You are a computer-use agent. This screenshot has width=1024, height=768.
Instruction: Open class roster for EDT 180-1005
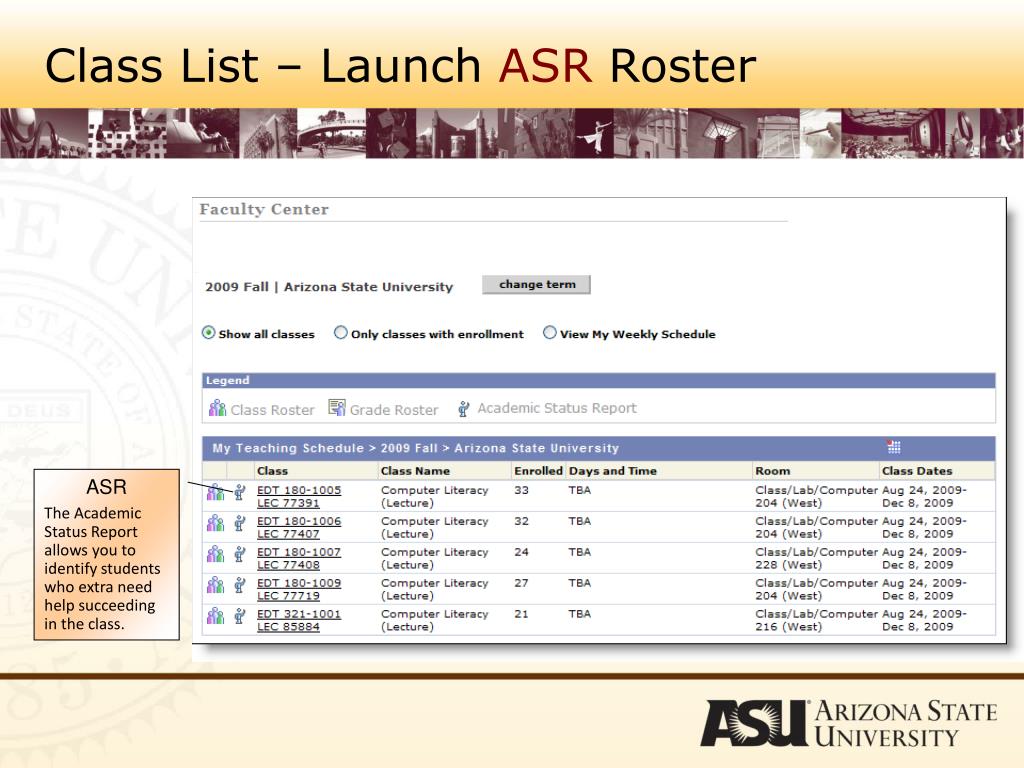pyautogui.click(x=216, y=492)
